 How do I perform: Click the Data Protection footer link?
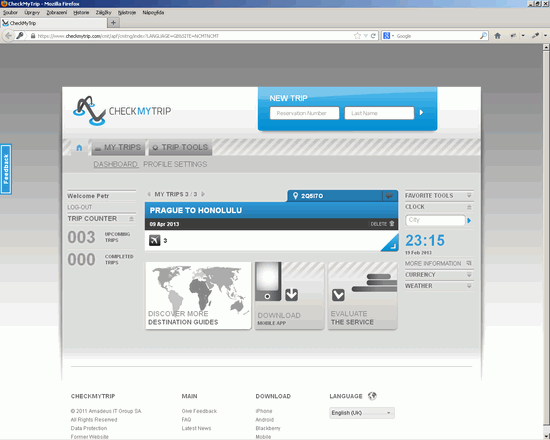[89, 428]
